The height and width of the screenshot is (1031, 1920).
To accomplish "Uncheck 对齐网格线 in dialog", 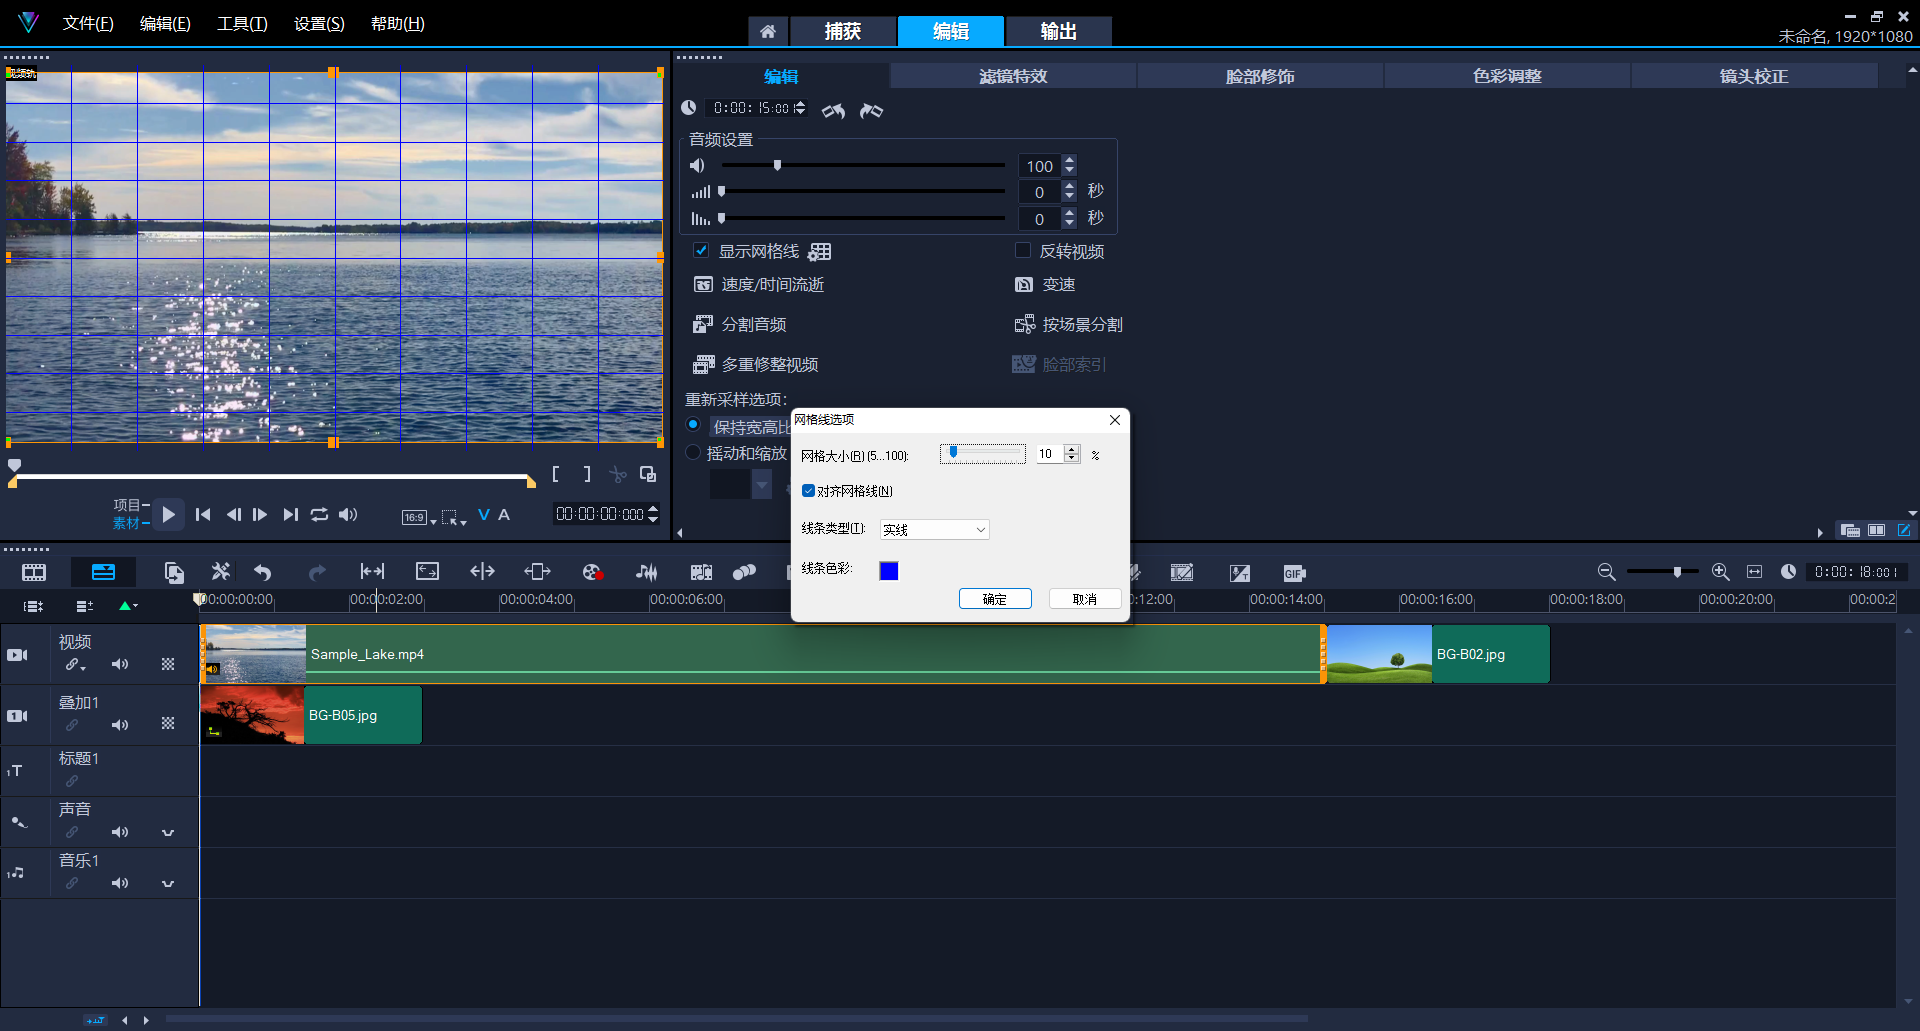I will click(x=808, y=491).
